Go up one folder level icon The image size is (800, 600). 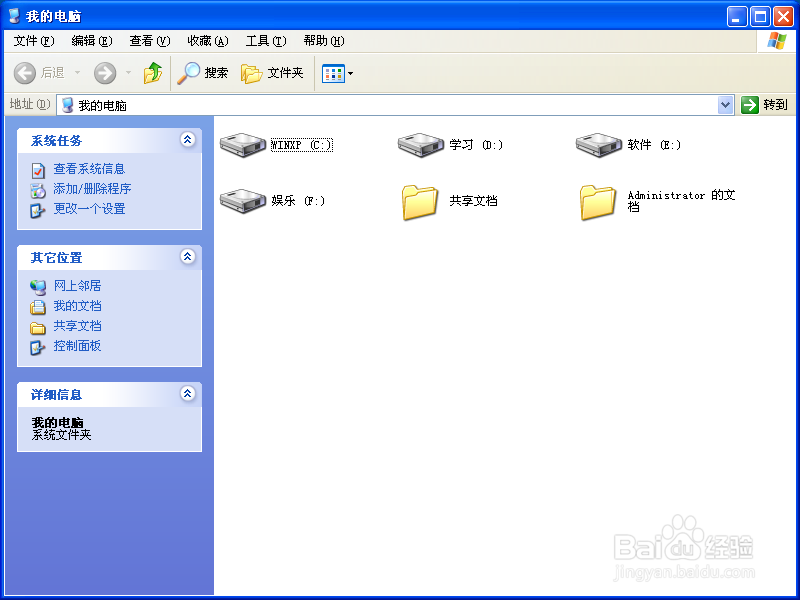pyautogui.click(x=153, y=73)
